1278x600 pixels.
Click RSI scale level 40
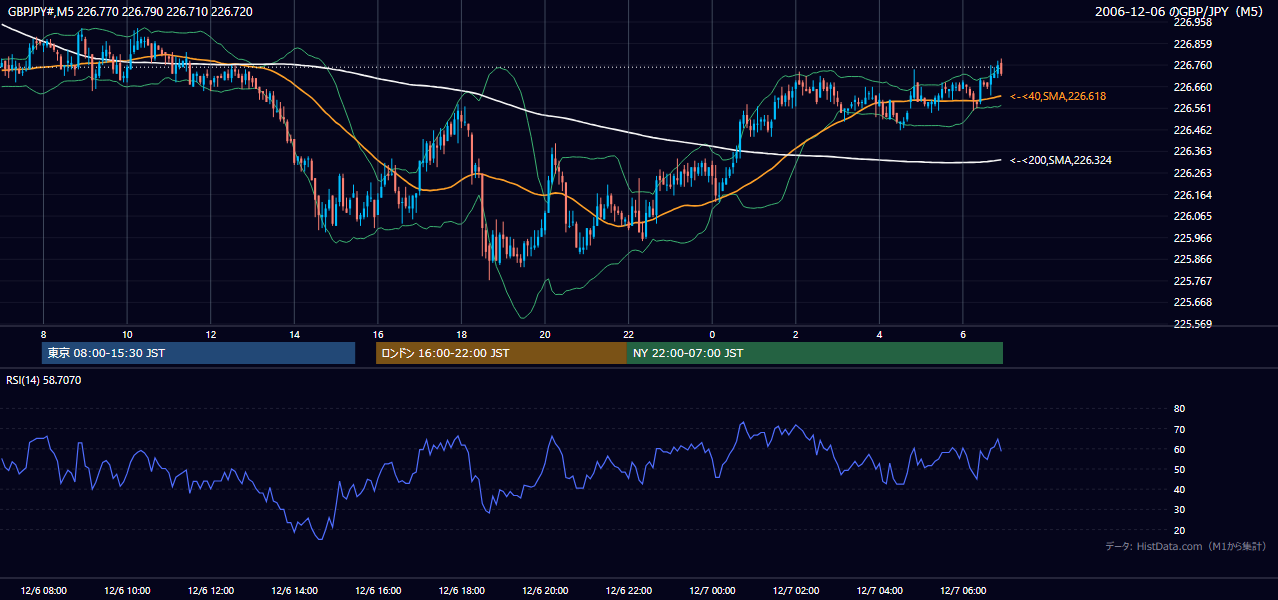tap(1179, 489)
